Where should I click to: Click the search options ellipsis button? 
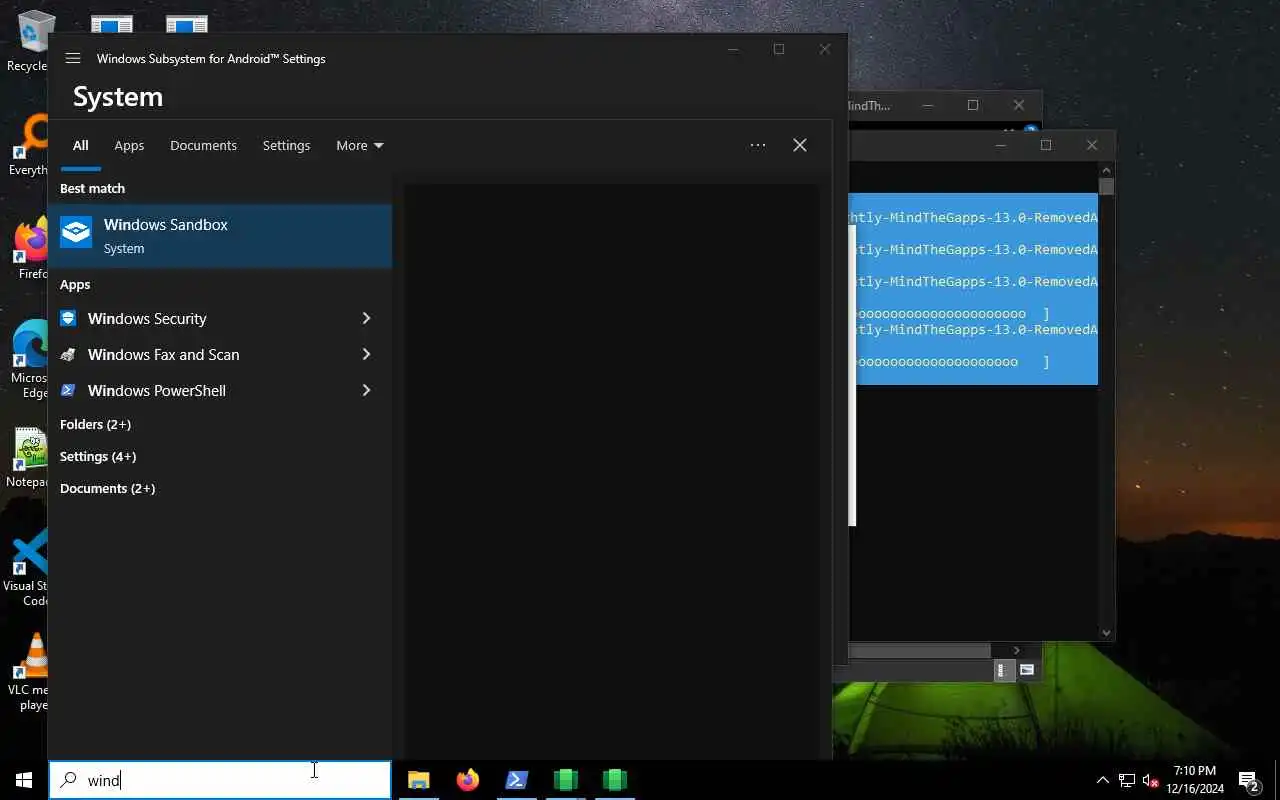tap(758, 145)
